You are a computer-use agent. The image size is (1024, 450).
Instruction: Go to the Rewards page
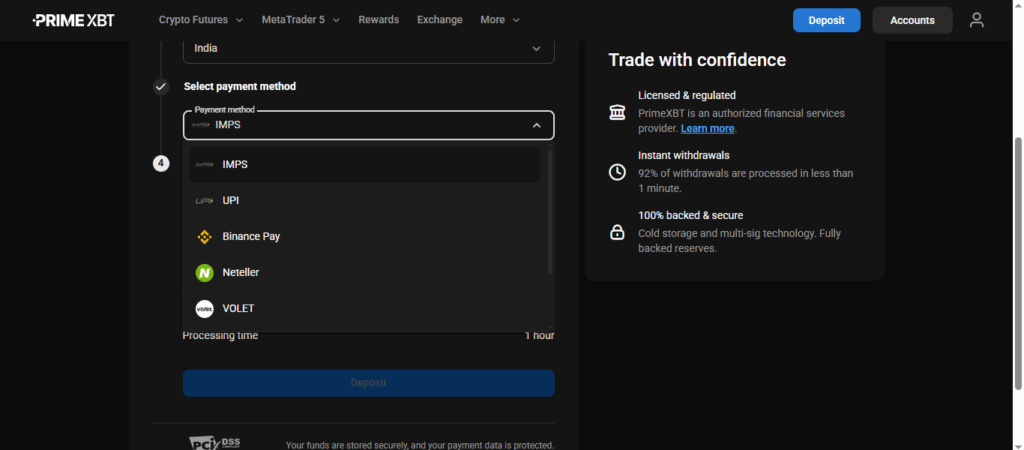coord(378,20)
